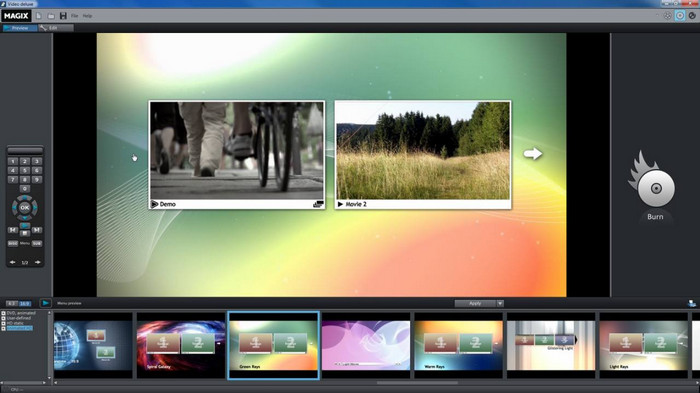Click the remote's left navigation arrow
The image size is (700, 393).
[x=14, y=207]
